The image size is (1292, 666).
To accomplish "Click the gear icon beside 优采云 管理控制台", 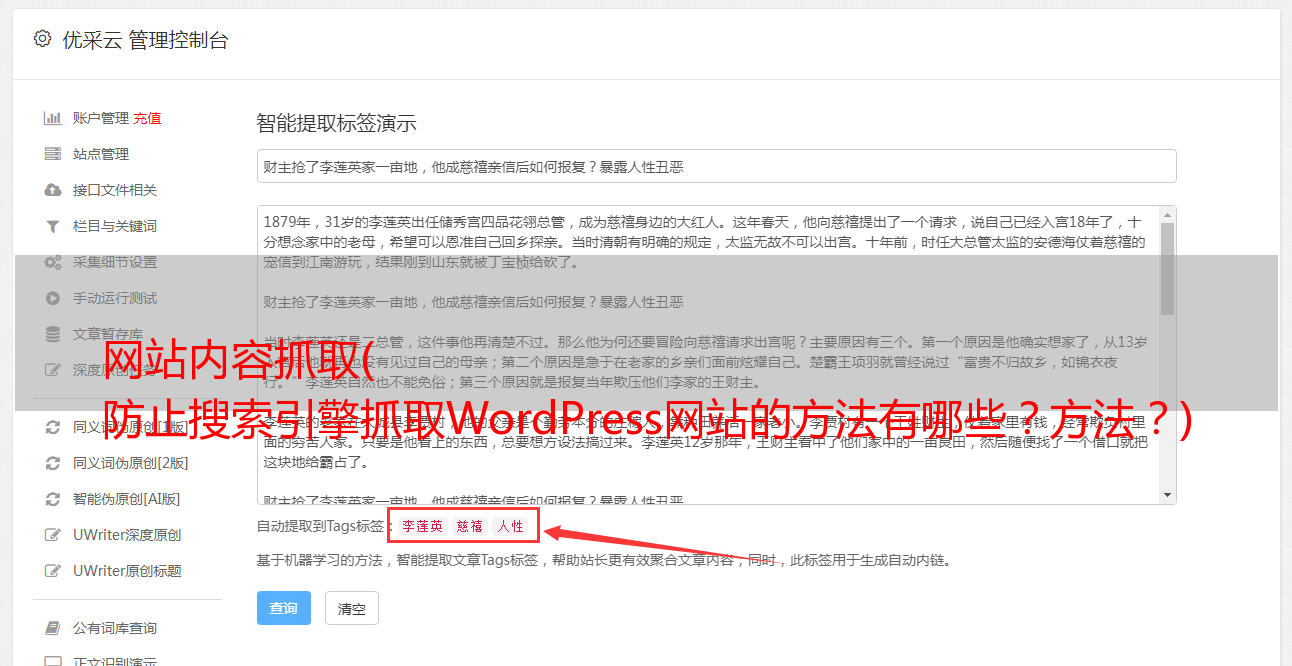I will tap(42, 39).
